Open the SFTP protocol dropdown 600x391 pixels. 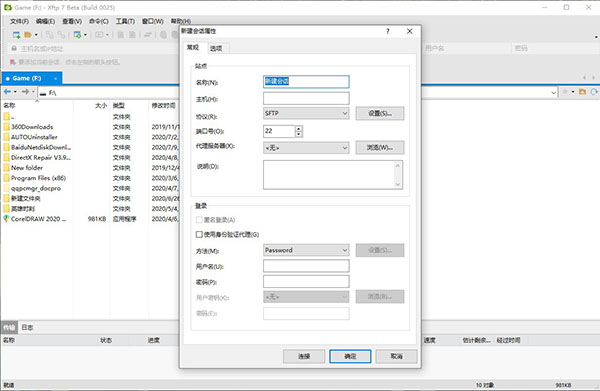(306, 113)
